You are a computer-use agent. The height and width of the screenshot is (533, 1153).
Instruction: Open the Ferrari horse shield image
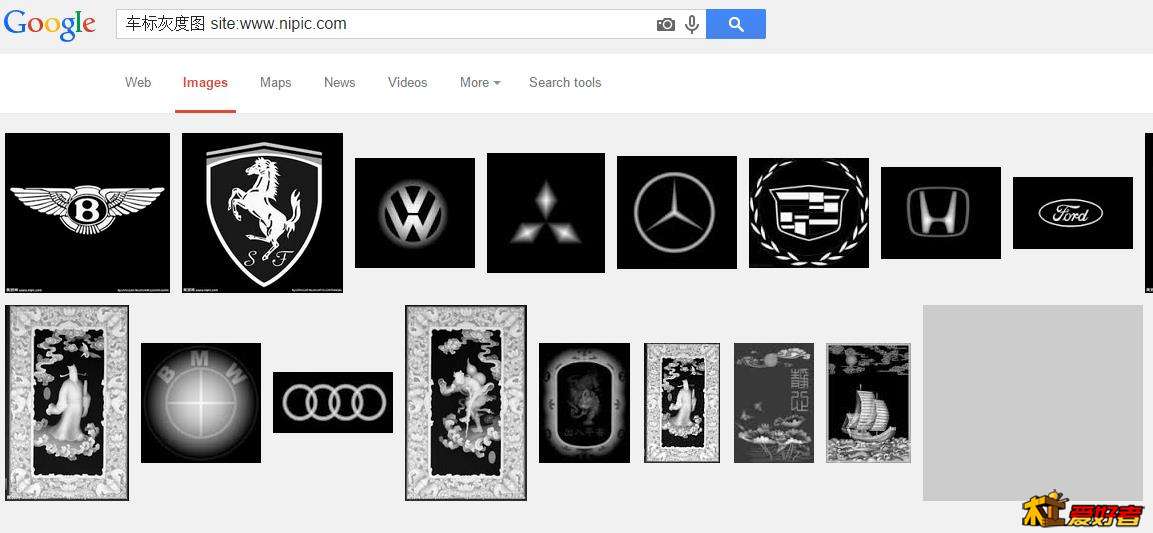click(263, 213)
